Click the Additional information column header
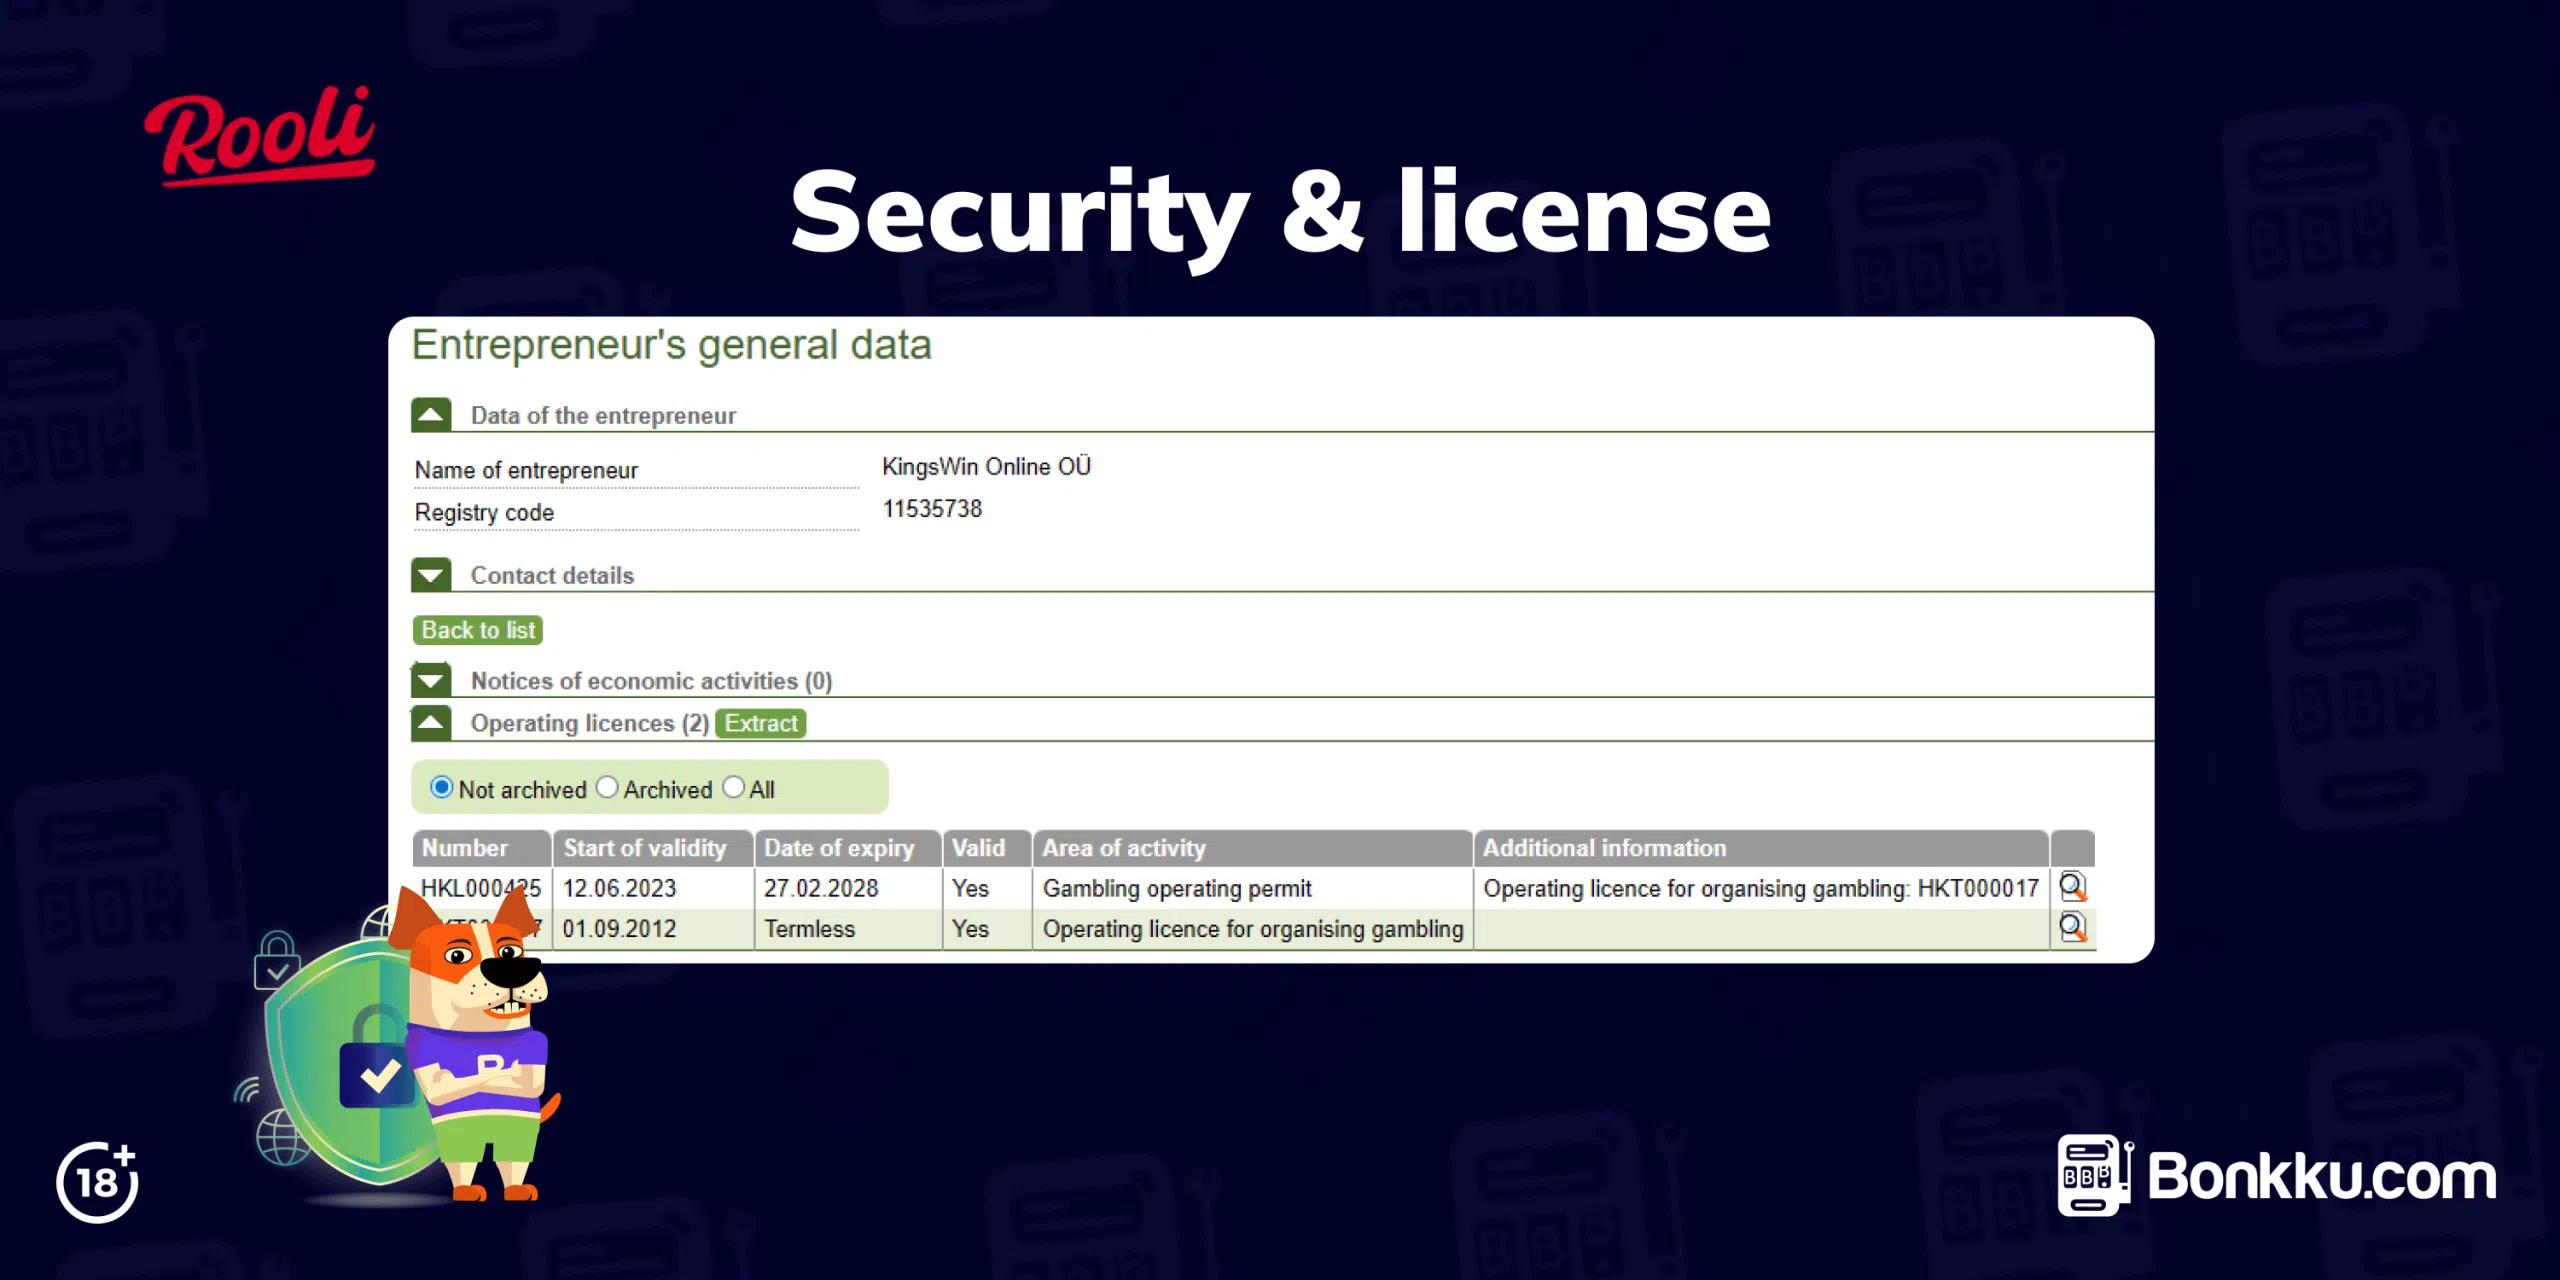 coord(1761,848)
